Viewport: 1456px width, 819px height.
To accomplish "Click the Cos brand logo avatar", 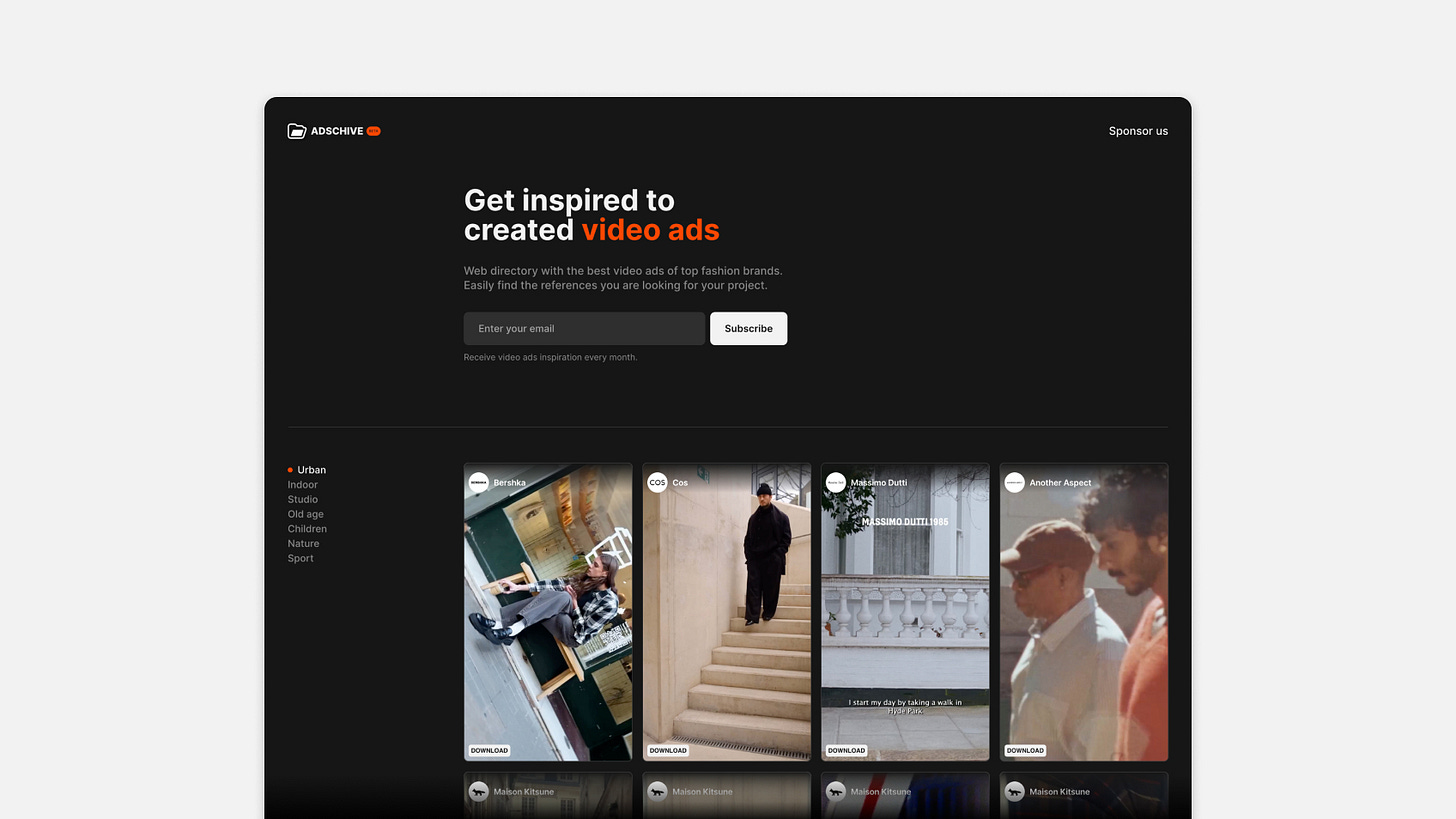I will pos(657,483).
